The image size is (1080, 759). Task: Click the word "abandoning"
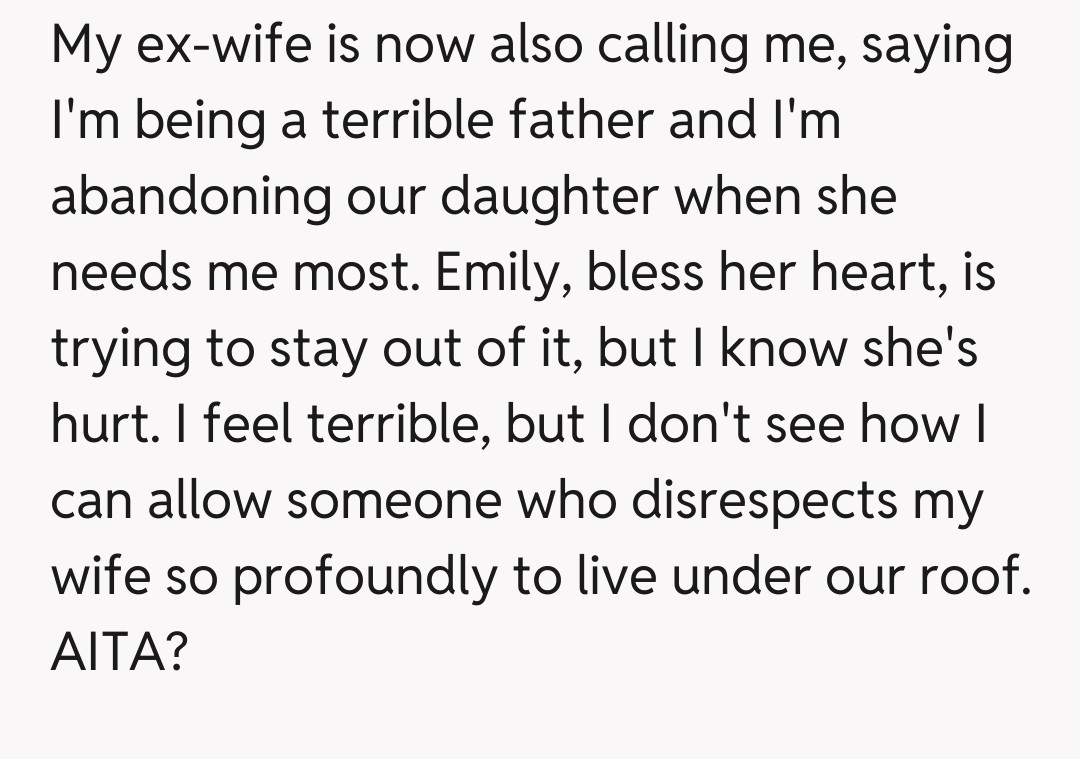pos(190,198)
